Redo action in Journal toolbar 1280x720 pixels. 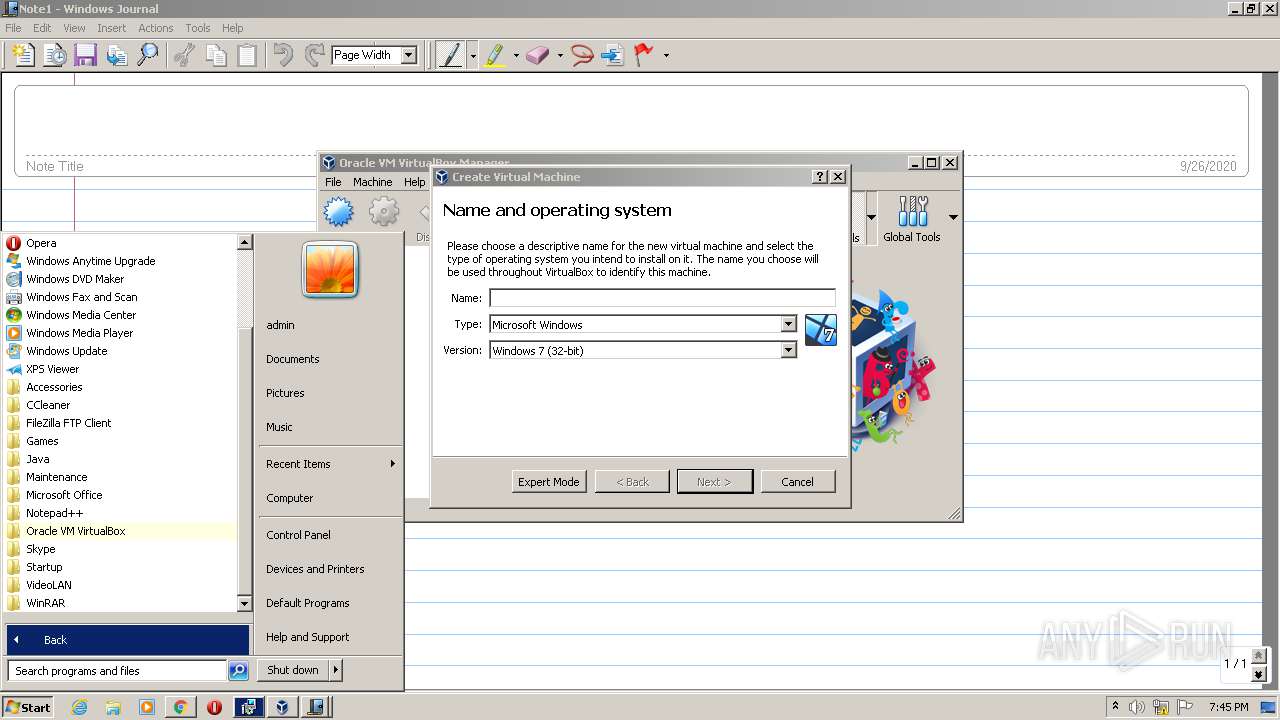pos(313,55)
